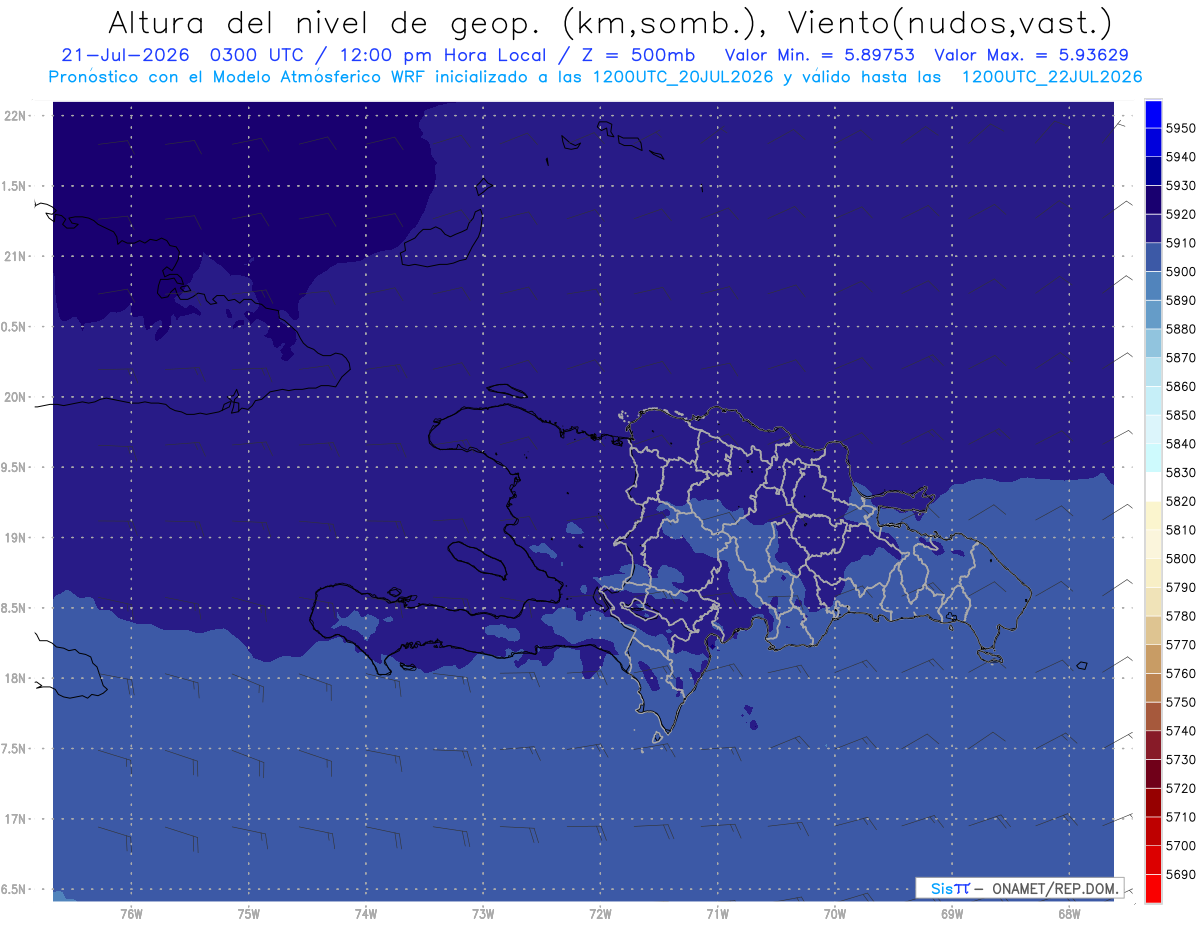The width and height of the screenshot is (1200, 927).
Task: Click the '5820' legend value
Action: [1180, 501]
